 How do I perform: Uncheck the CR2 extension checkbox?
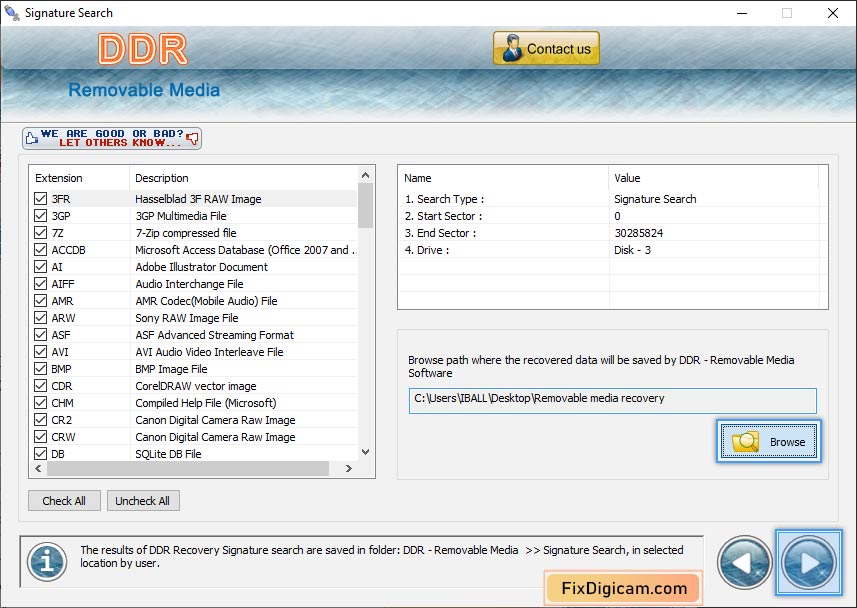(40, 419)
